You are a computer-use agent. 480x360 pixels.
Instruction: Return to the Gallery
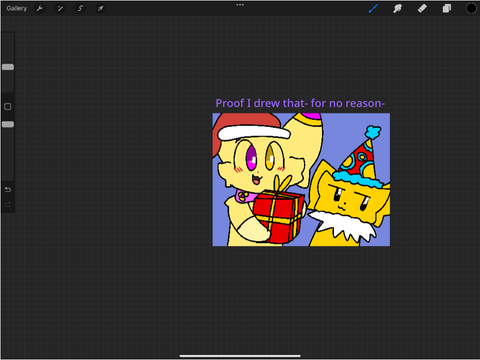tap(17, 8)
